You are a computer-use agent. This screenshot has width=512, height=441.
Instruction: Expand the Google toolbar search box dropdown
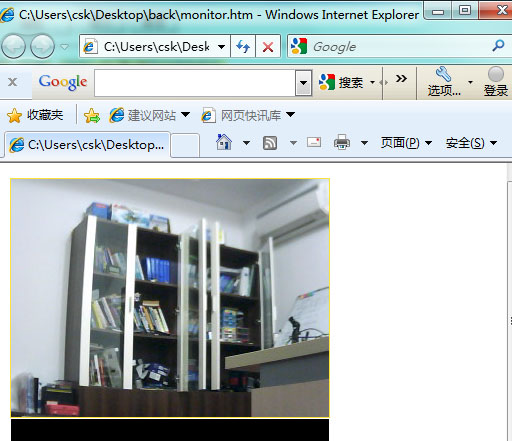(x=303, y=83)
